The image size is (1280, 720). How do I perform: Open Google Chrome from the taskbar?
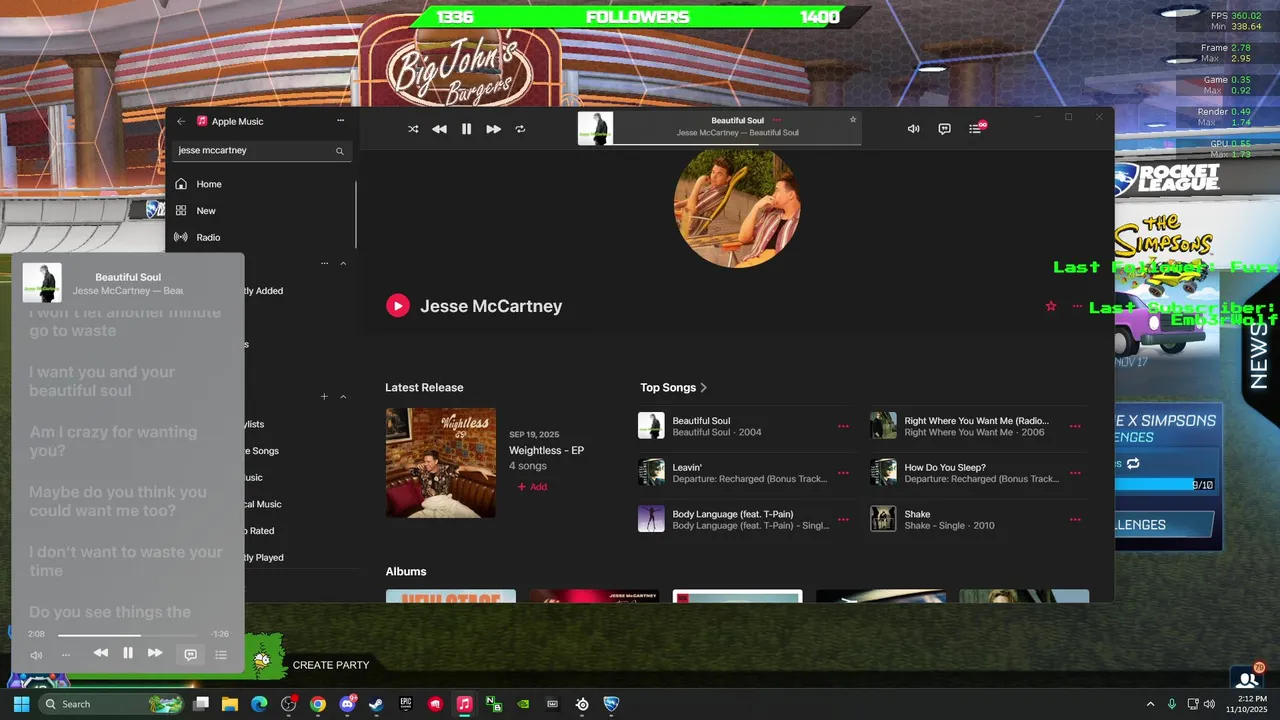click(318, 704)
